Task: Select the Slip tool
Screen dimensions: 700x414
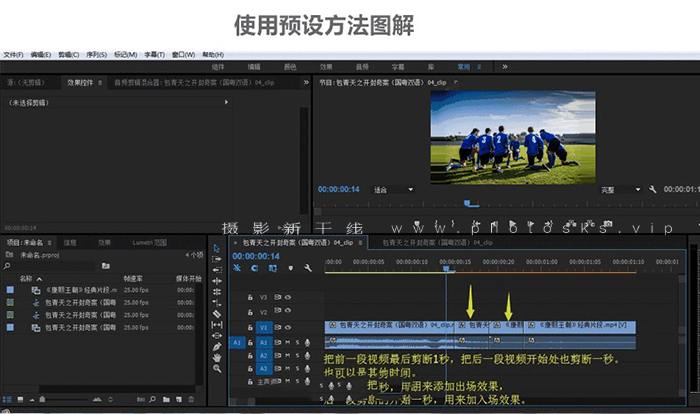Action: 217,325
